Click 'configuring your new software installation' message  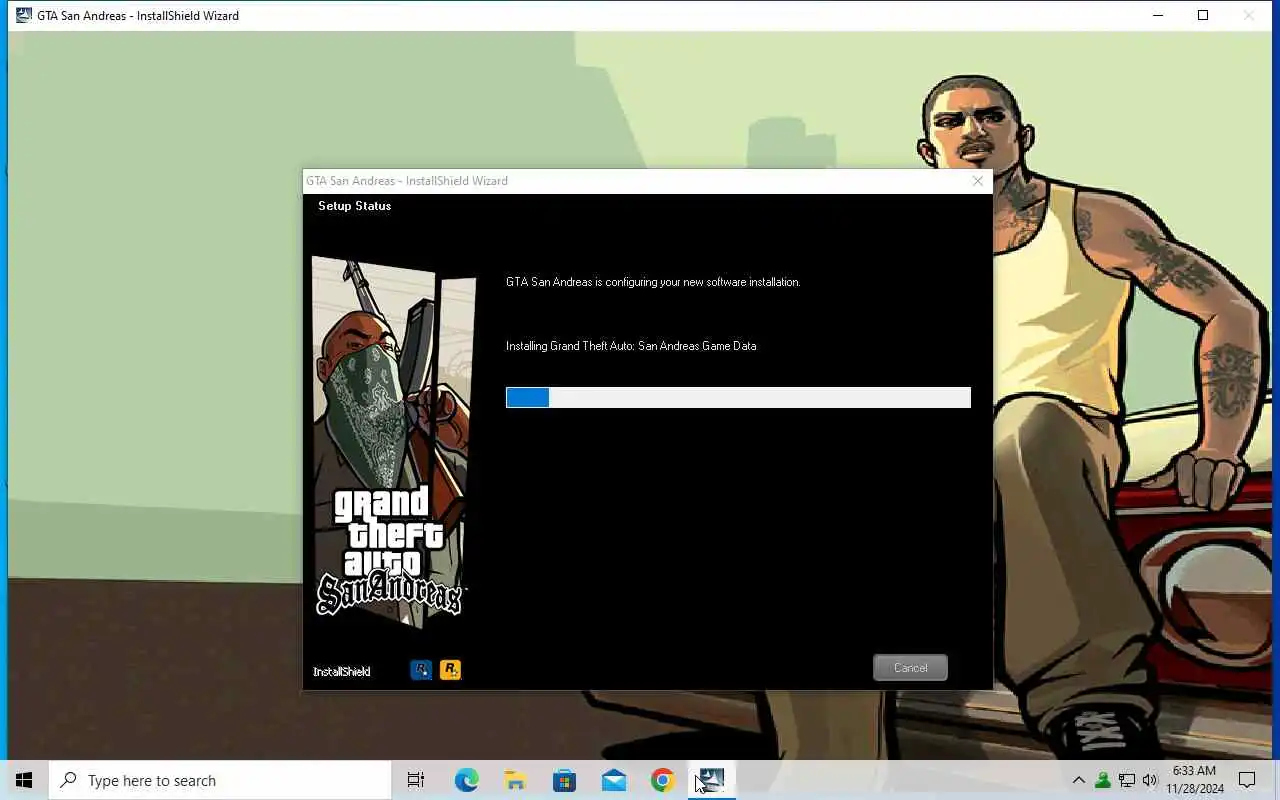coord(653,282)
